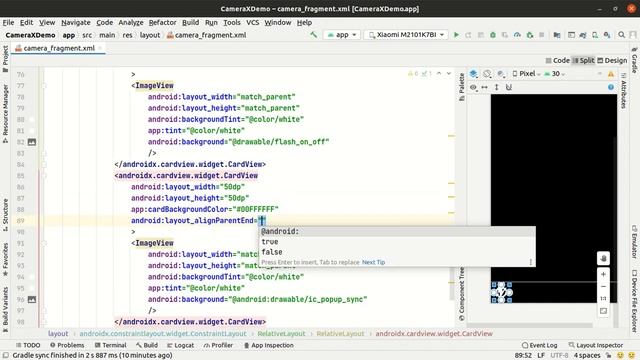Click the '4 spaces' indent status entry
This screenshot has width=640, height=360.
(587, 356)
